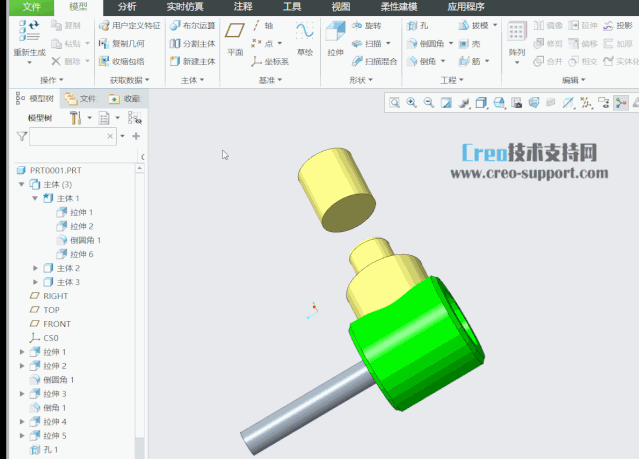
Task: Expand the 拉伸 3 feature
Action: click(x=22, y=393)
